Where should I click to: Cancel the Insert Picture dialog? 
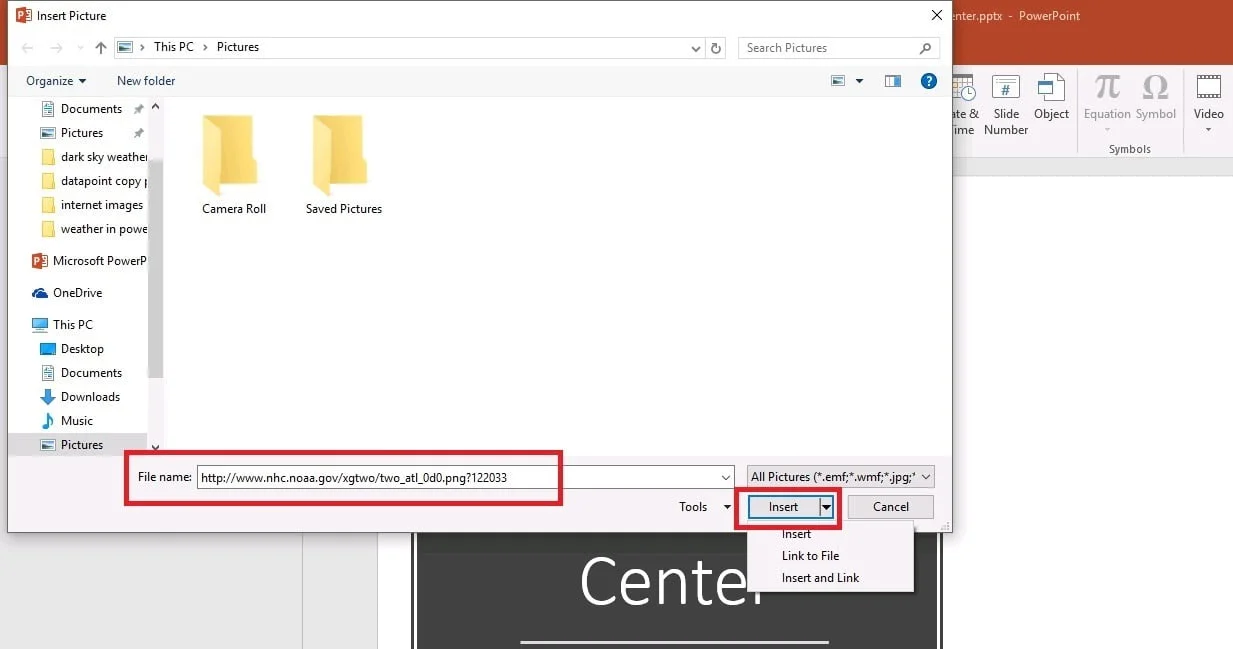(x=889, y=507)
